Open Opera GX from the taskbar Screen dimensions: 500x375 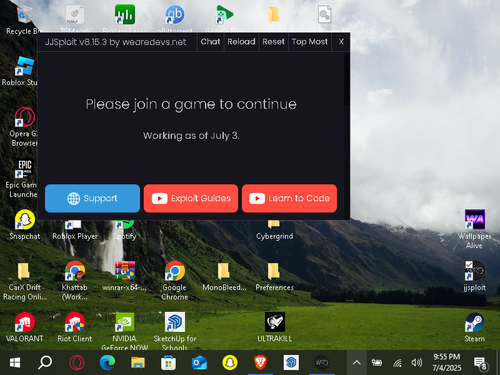76,363
